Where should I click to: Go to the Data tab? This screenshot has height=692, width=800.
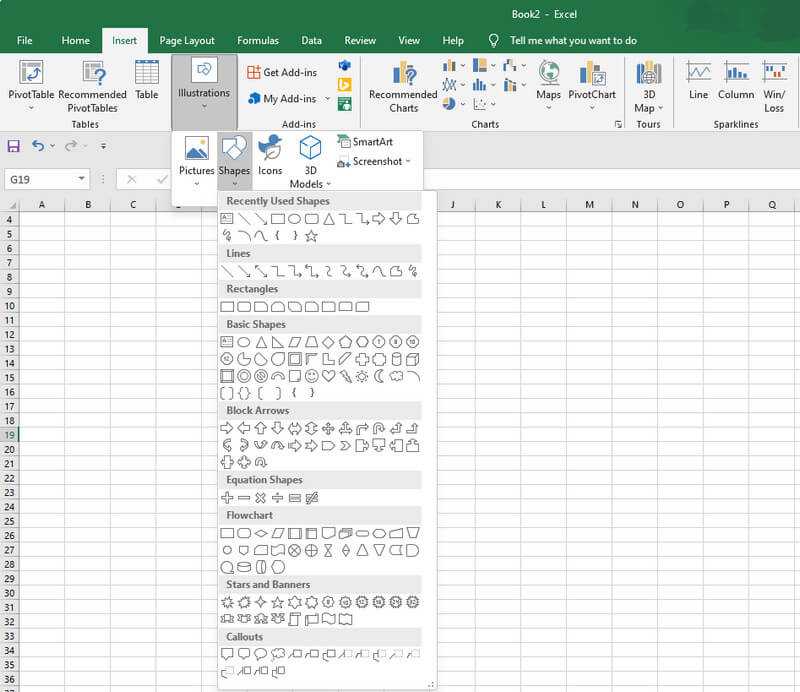311,40
